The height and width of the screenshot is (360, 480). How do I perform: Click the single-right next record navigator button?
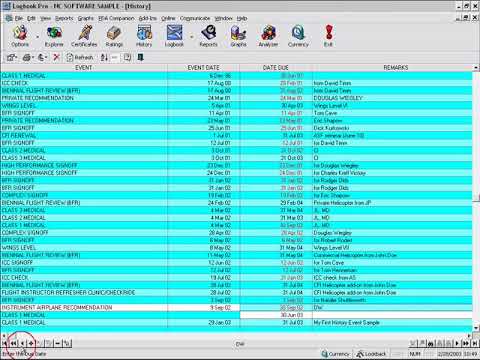point(457,343)
